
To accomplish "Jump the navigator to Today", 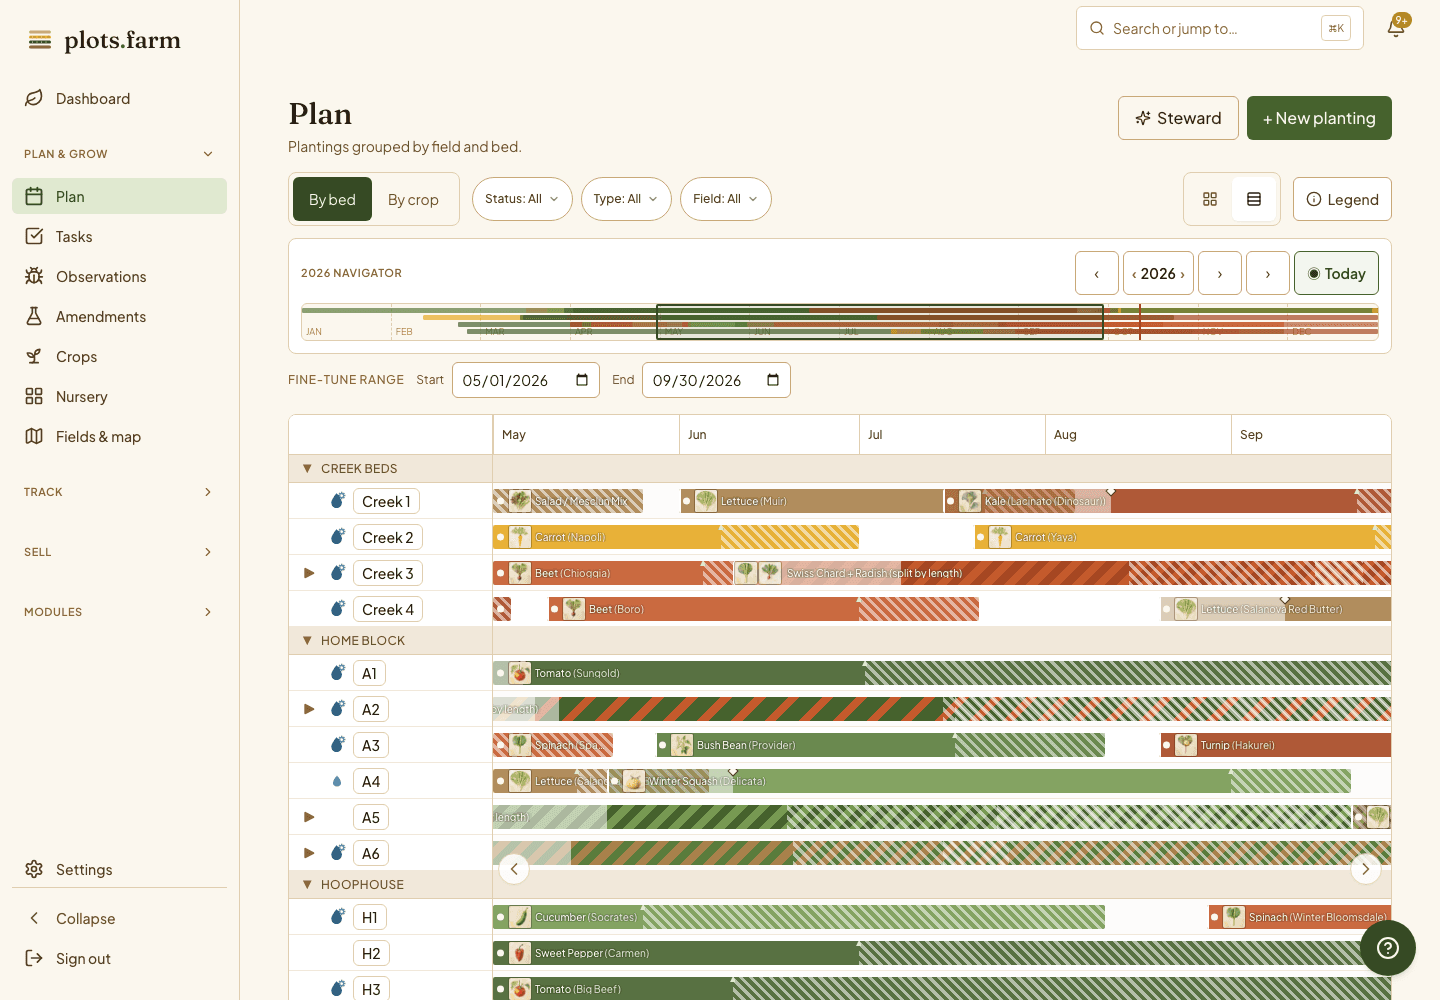I will click(x=1336, y=273).
